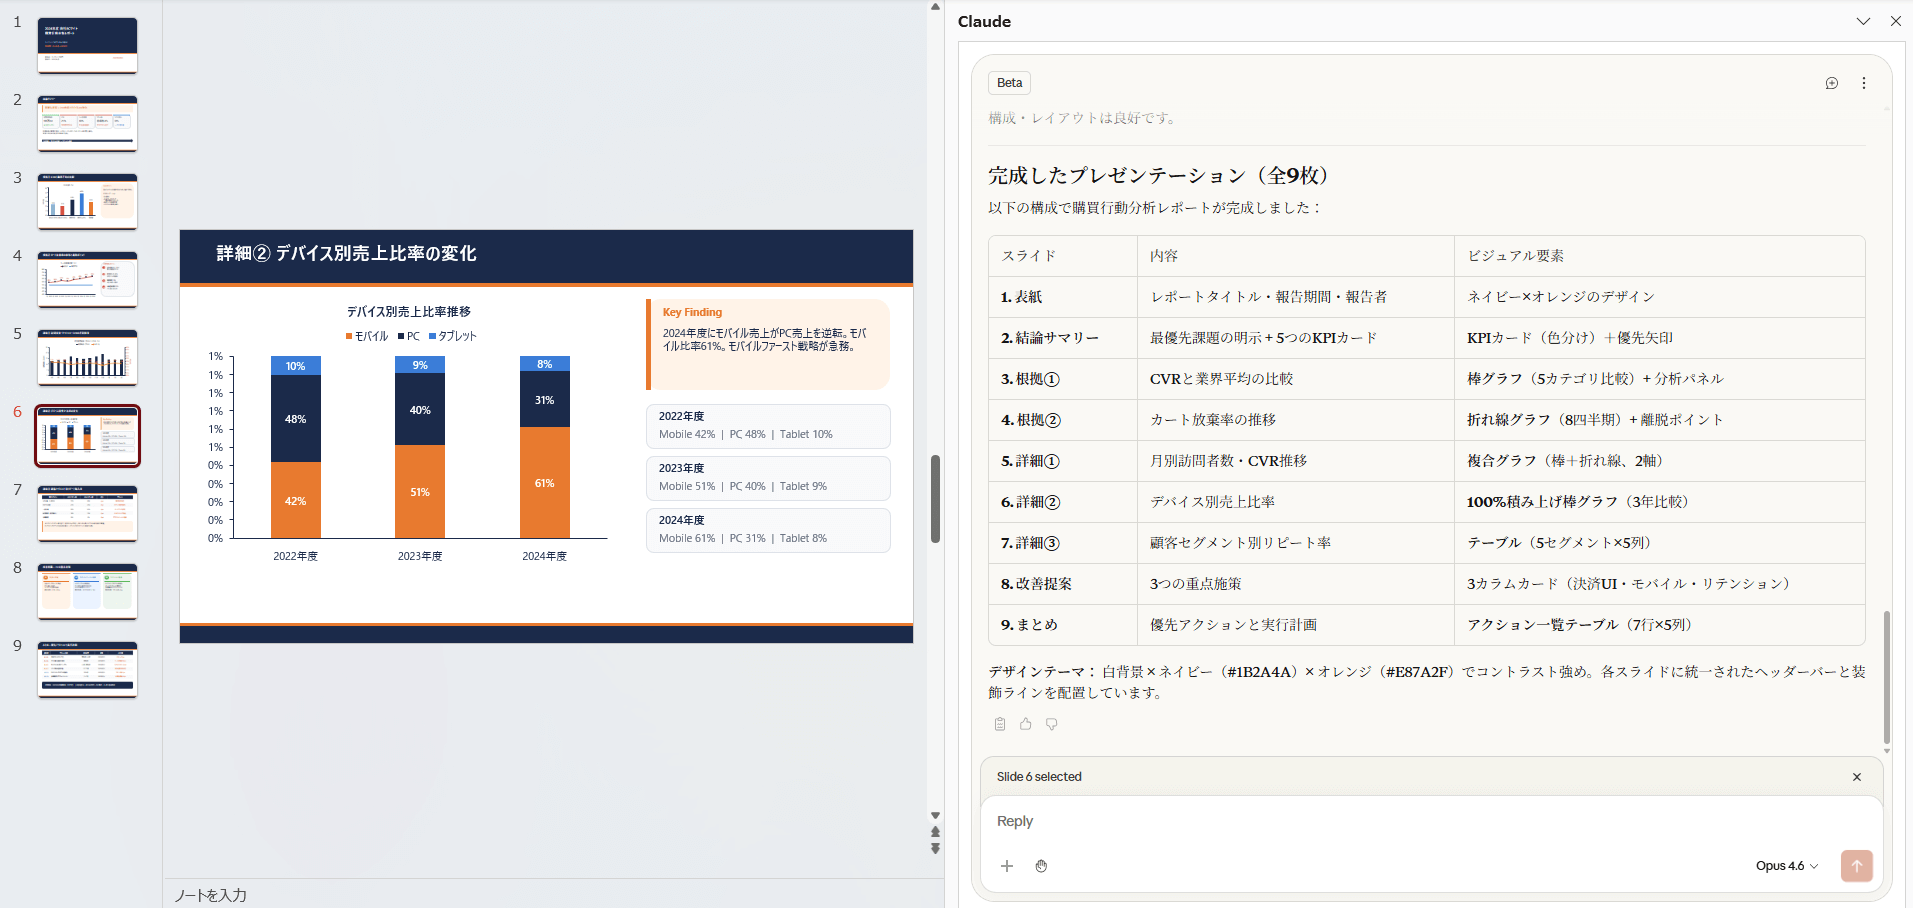Start a new chat in Claude panel
The width and height of the screenshot is (1913, 908).
(x=1831, y=84)
